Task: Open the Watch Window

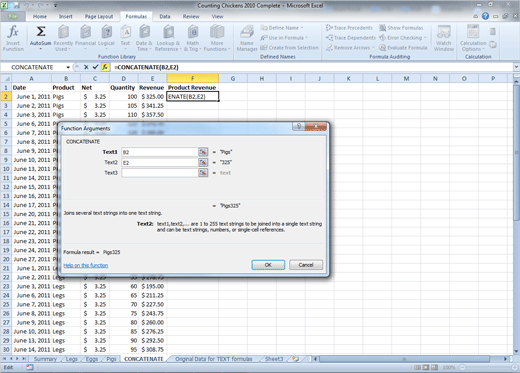Action: pos(444,38)
